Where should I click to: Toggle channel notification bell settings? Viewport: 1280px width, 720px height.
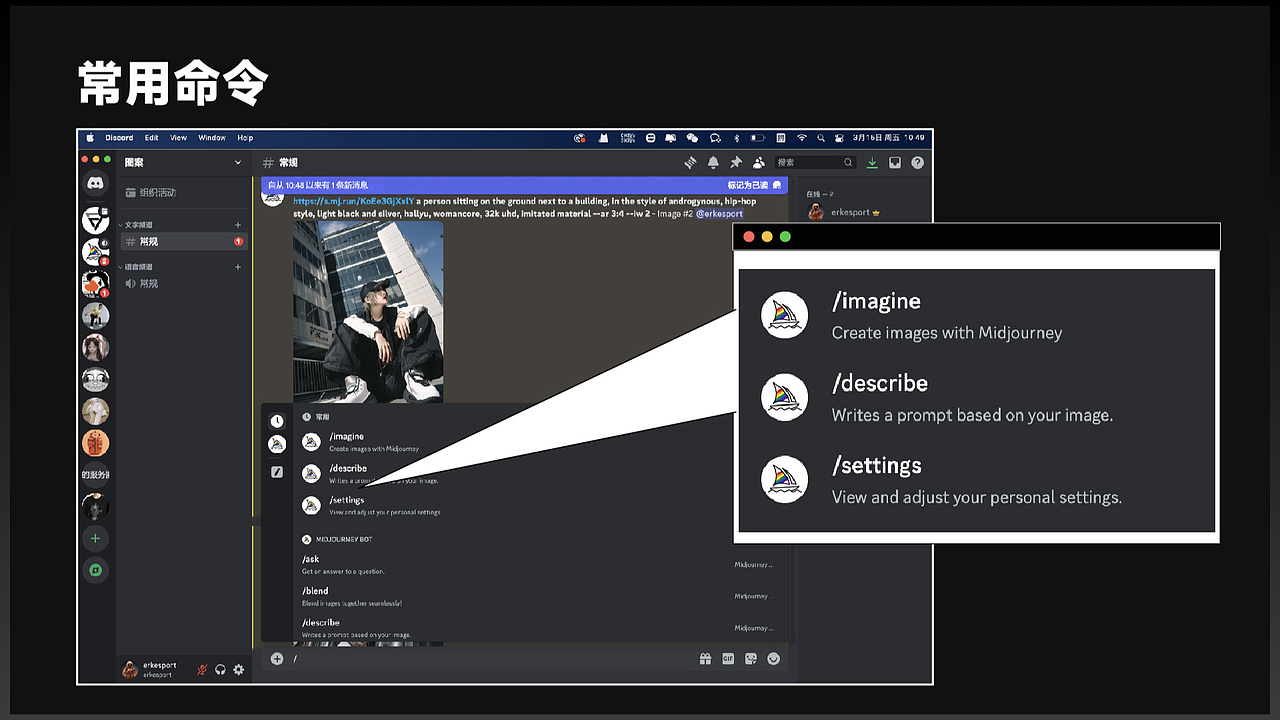713,162
